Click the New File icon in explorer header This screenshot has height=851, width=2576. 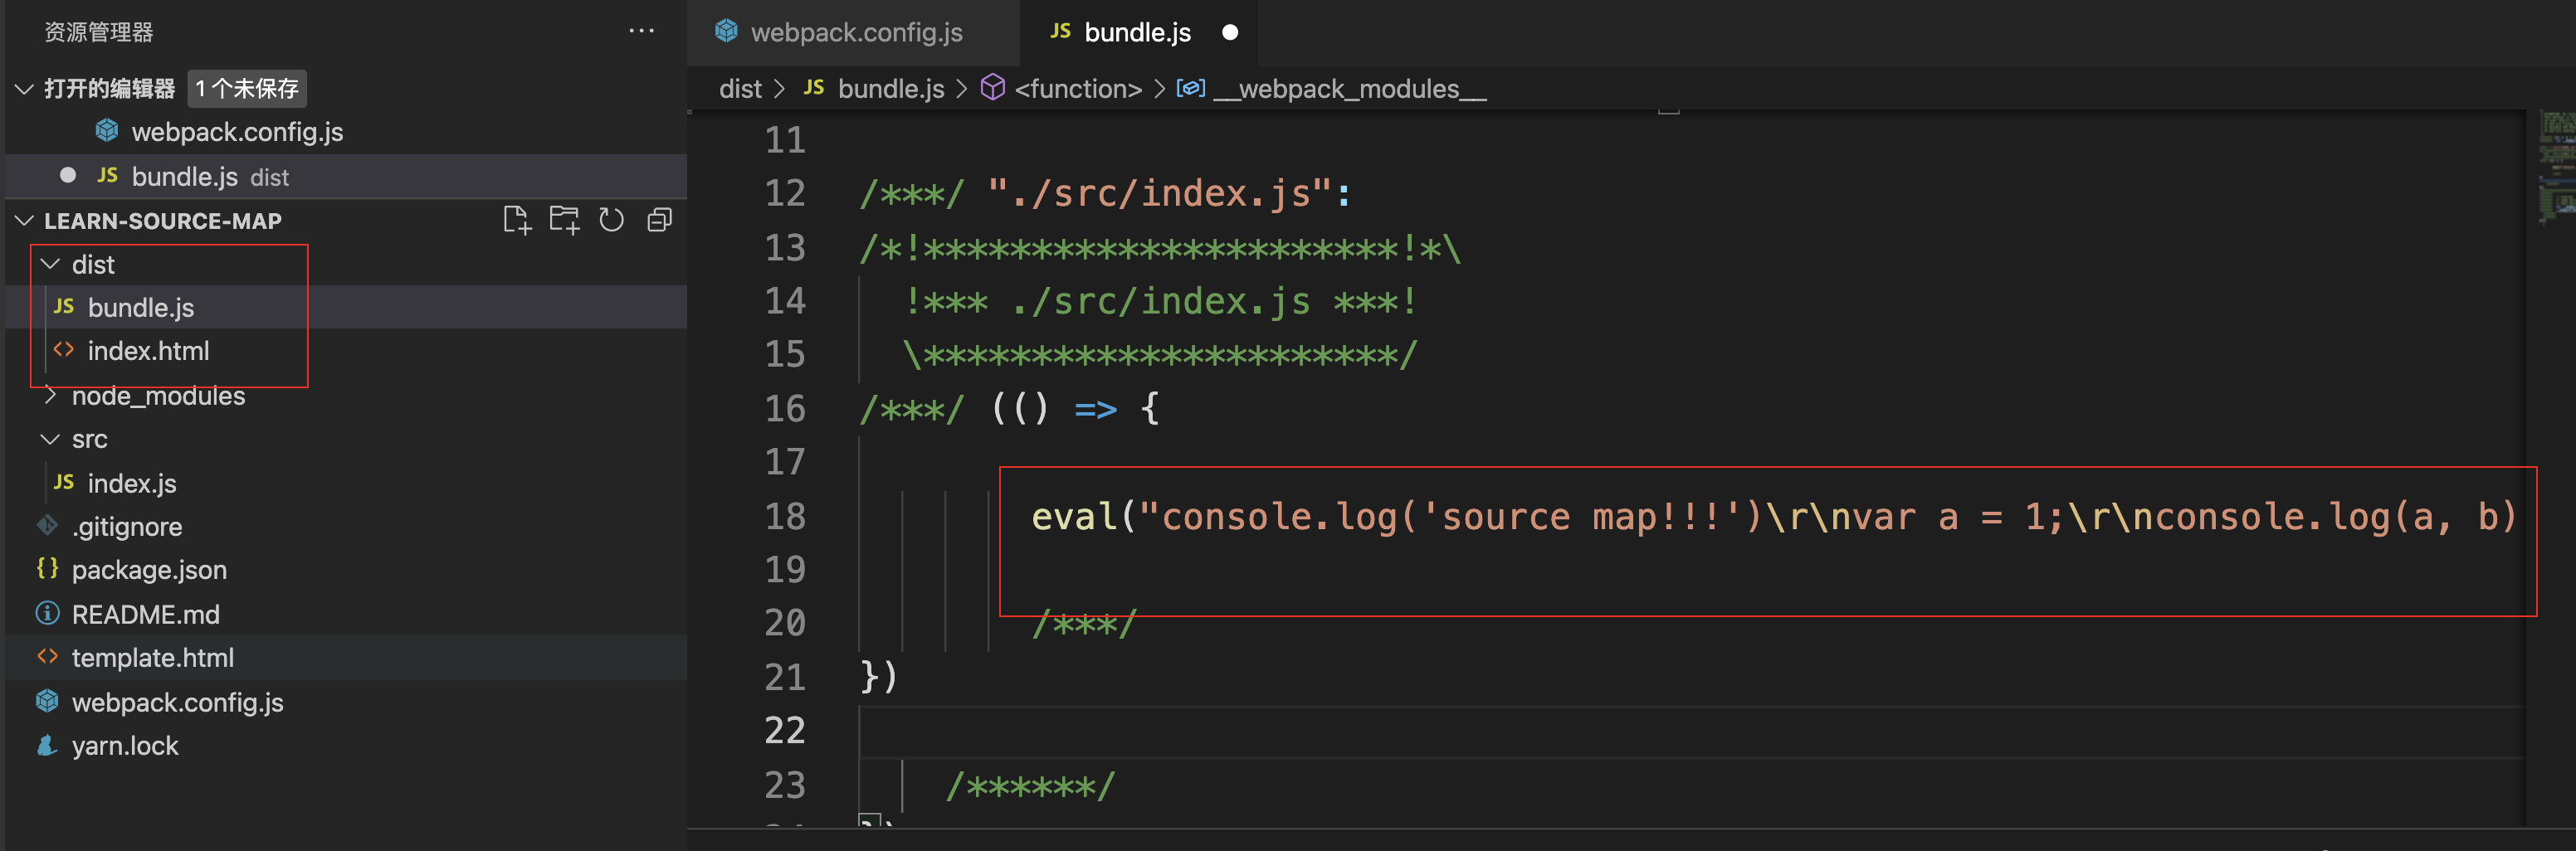click(x=516, y=220)
